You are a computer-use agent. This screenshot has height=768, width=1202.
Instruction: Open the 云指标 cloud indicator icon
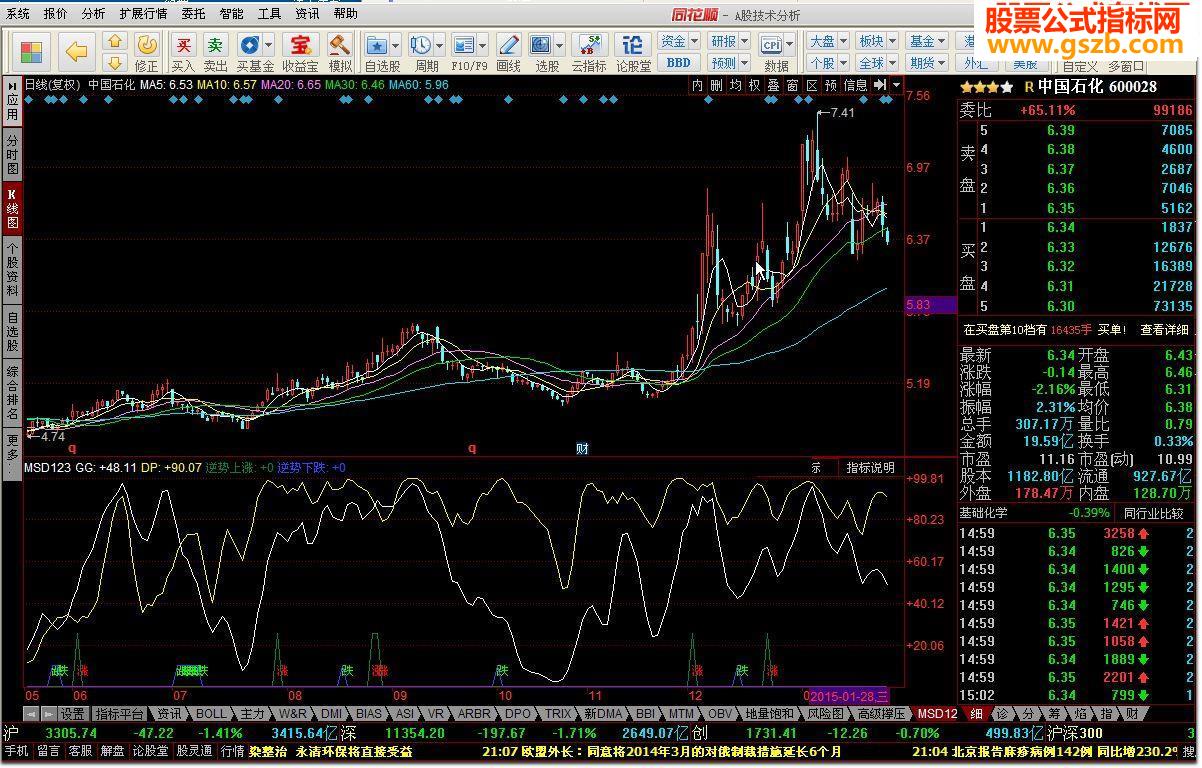[x=589, y=51]
